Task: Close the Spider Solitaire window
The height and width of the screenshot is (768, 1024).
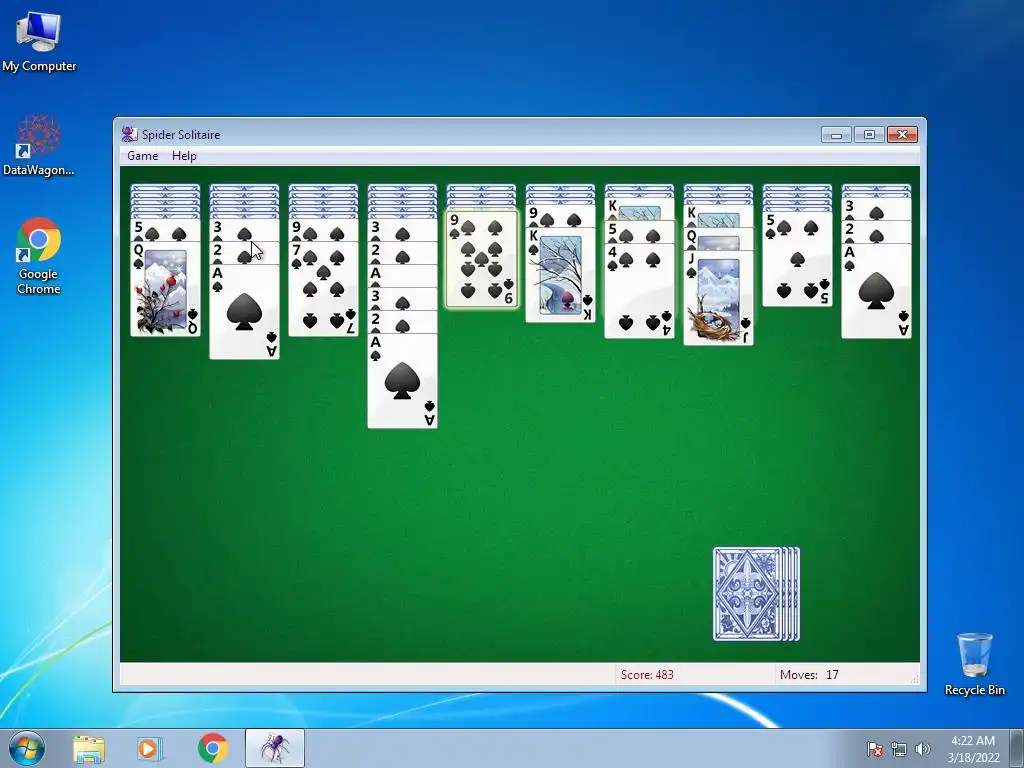Action: click(x=903, y=135)
